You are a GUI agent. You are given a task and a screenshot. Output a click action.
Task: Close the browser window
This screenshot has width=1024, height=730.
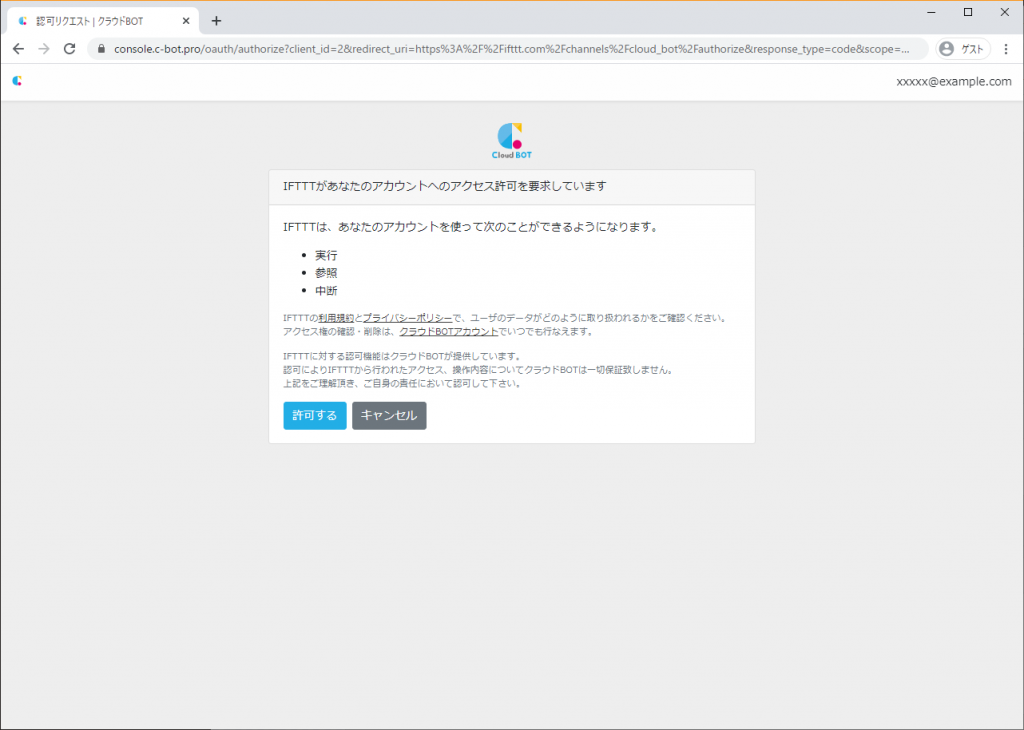1004,12
